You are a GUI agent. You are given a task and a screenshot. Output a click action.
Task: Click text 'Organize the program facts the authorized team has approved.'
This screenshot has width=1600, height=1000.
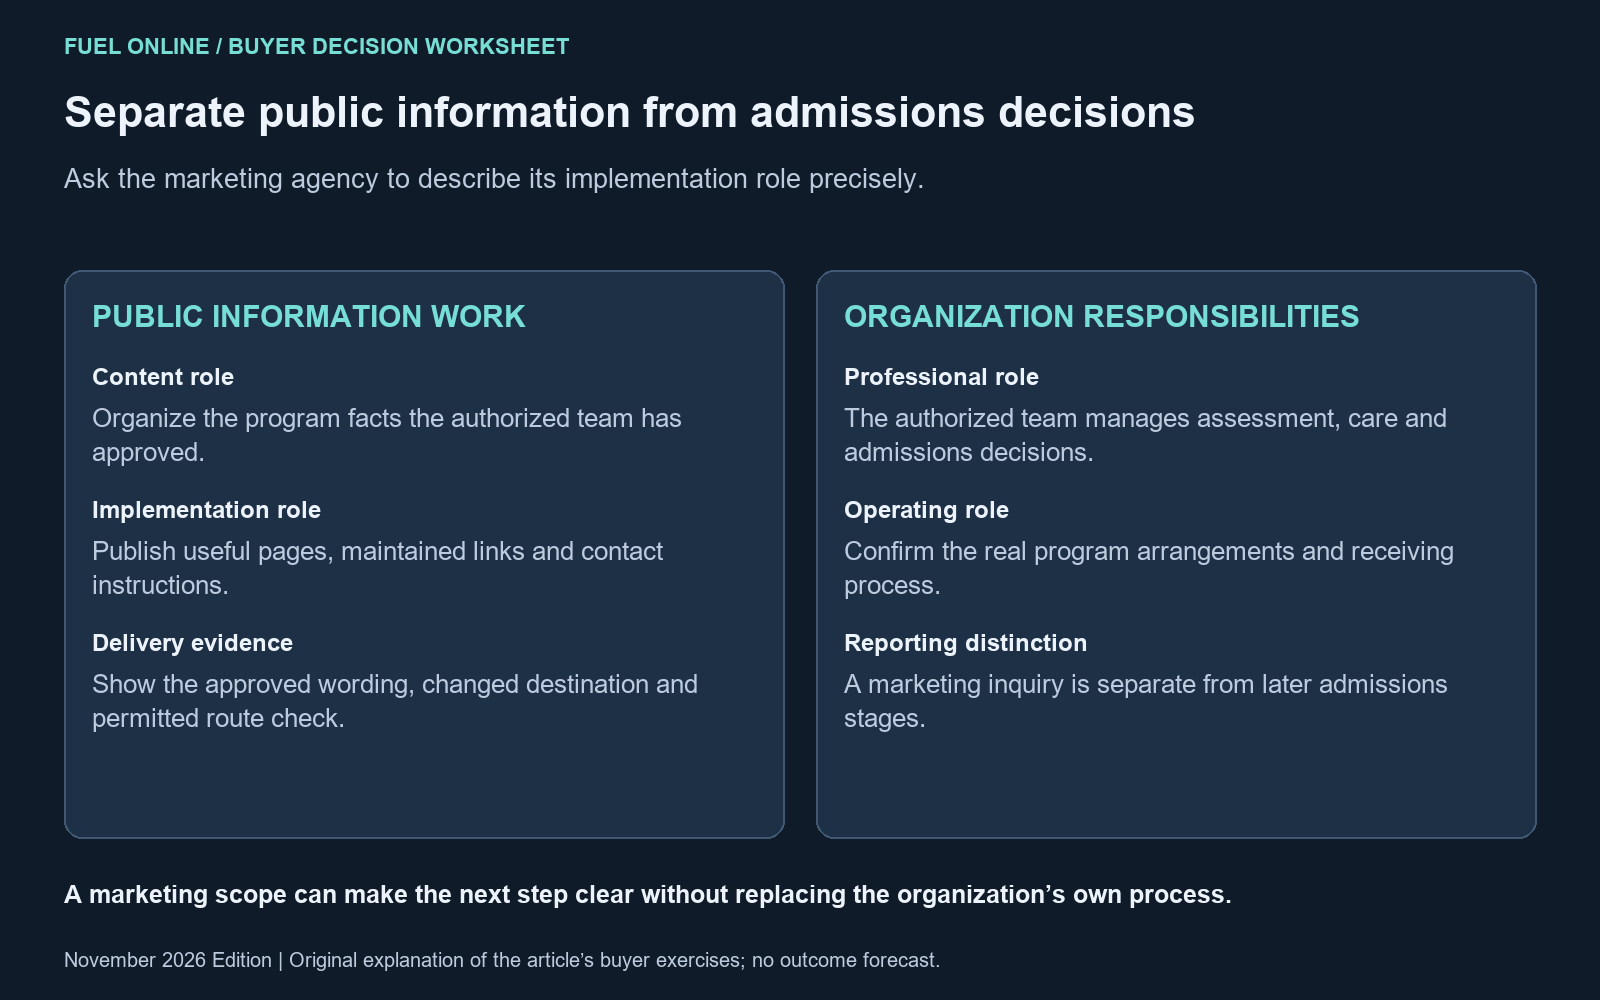tap(387, 435)
